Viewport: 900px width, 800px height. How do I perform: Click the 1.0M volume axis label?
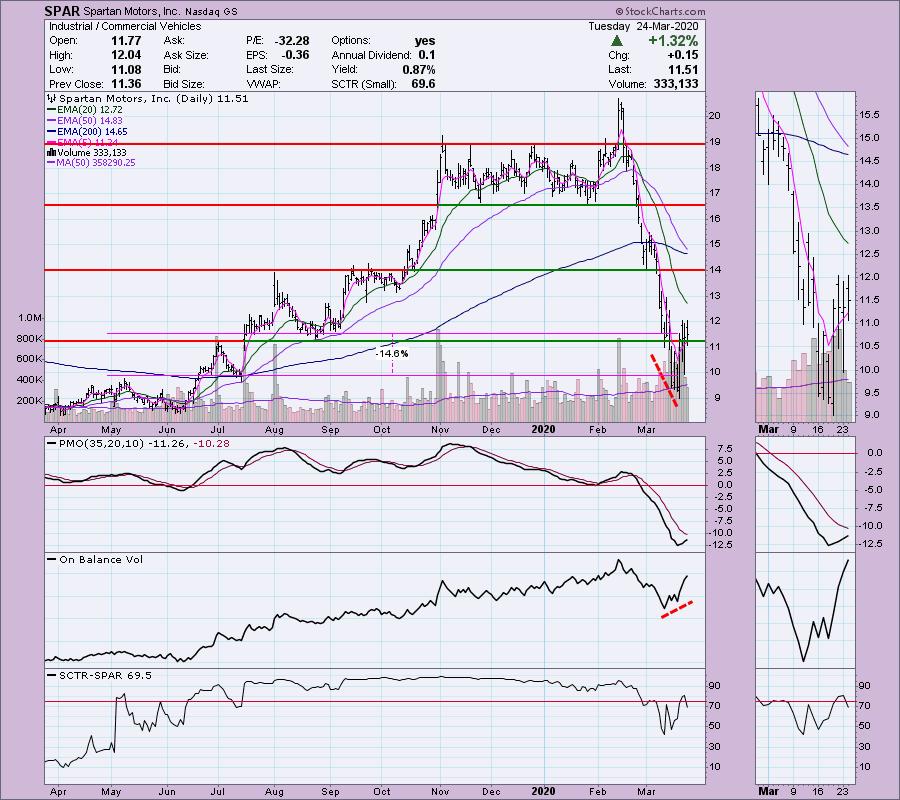pos(30,318)
